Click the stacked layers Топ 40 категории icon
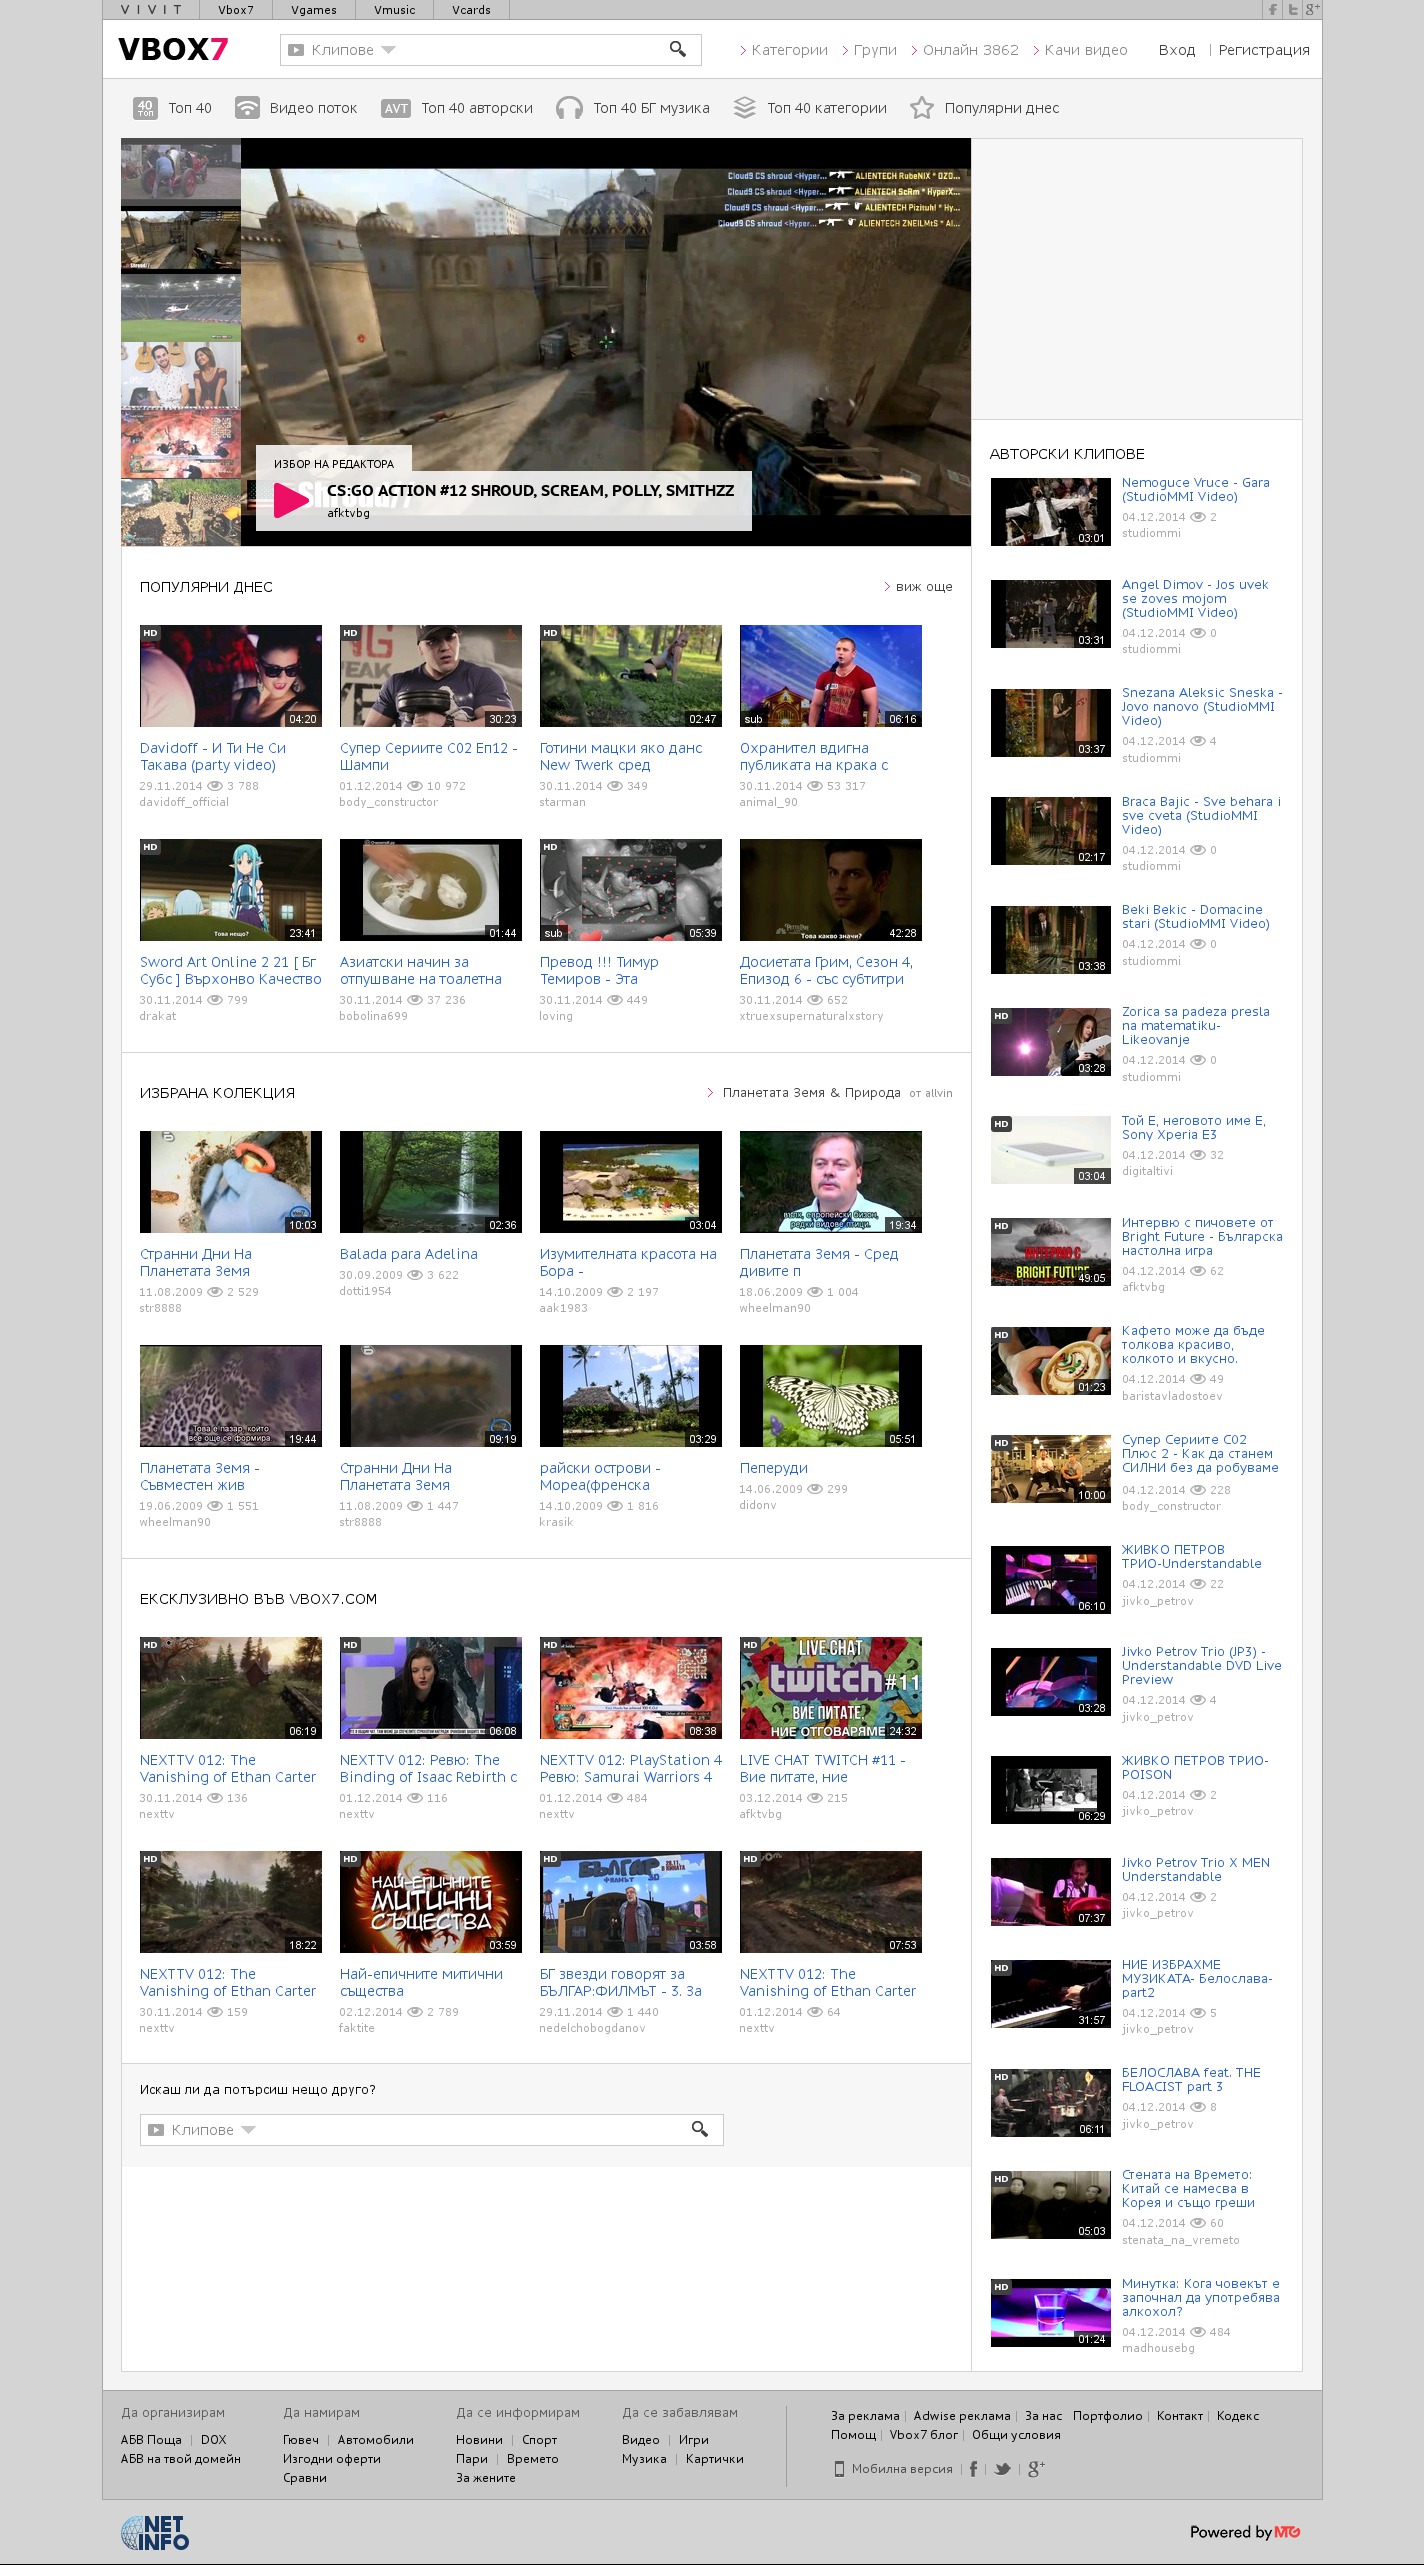Image resolution: width=1424 pixels, height=2565 pixels. click(x=744, y=108)
